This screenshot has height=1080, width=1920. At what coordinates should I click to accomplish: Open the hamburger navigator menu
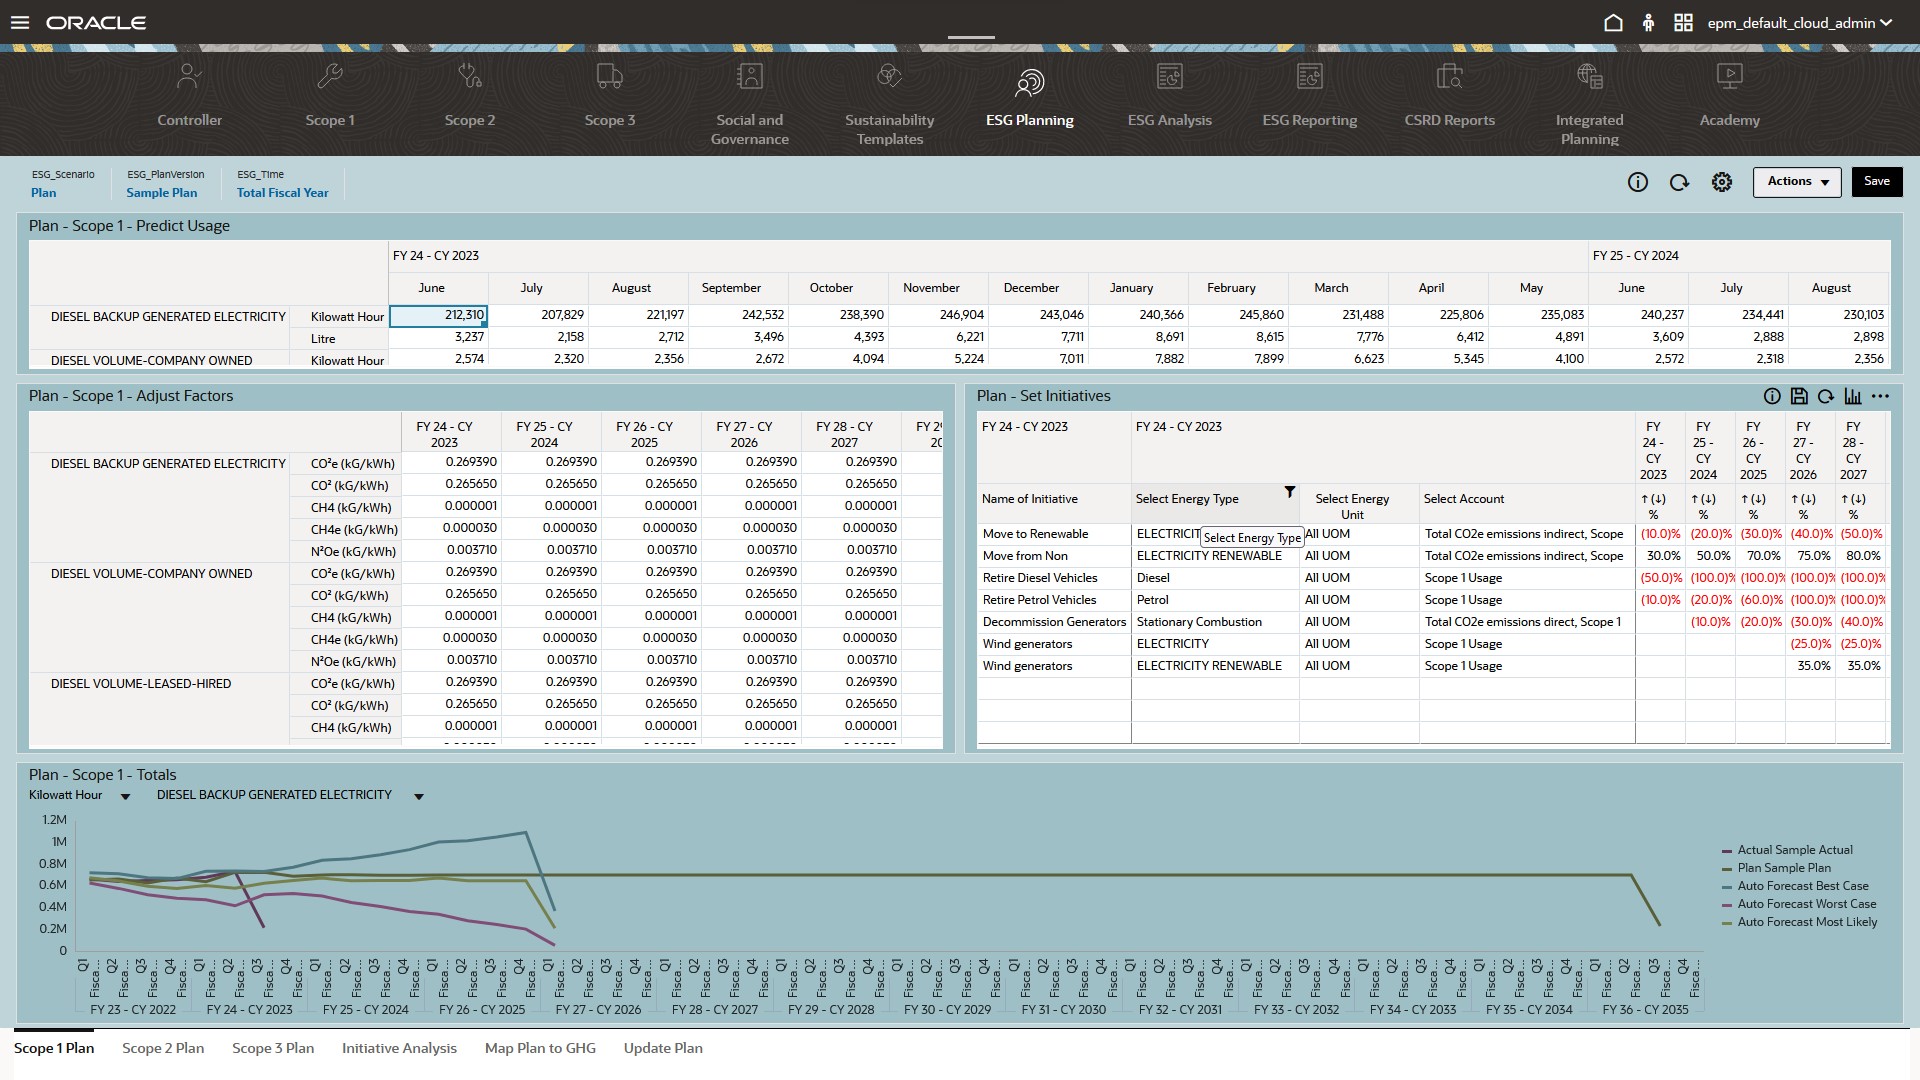pos(20,22)
